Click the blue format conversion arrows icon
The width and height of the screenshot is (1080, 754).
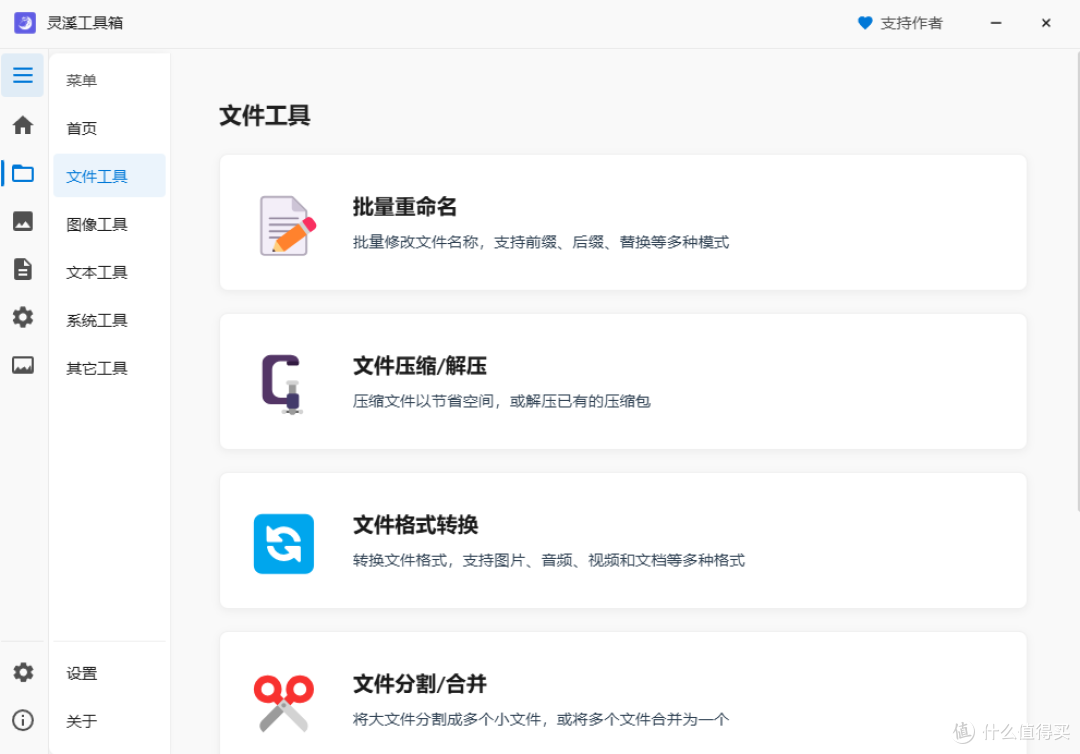tap(284, 543)
